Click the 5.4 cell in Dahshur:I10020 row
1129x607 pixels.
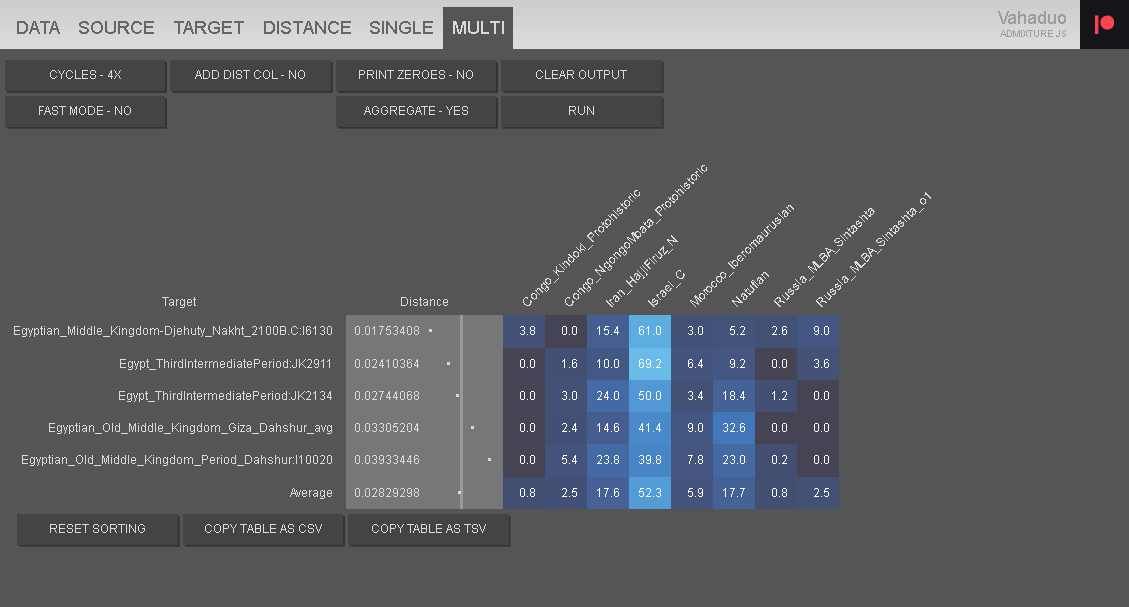[566, 460]
